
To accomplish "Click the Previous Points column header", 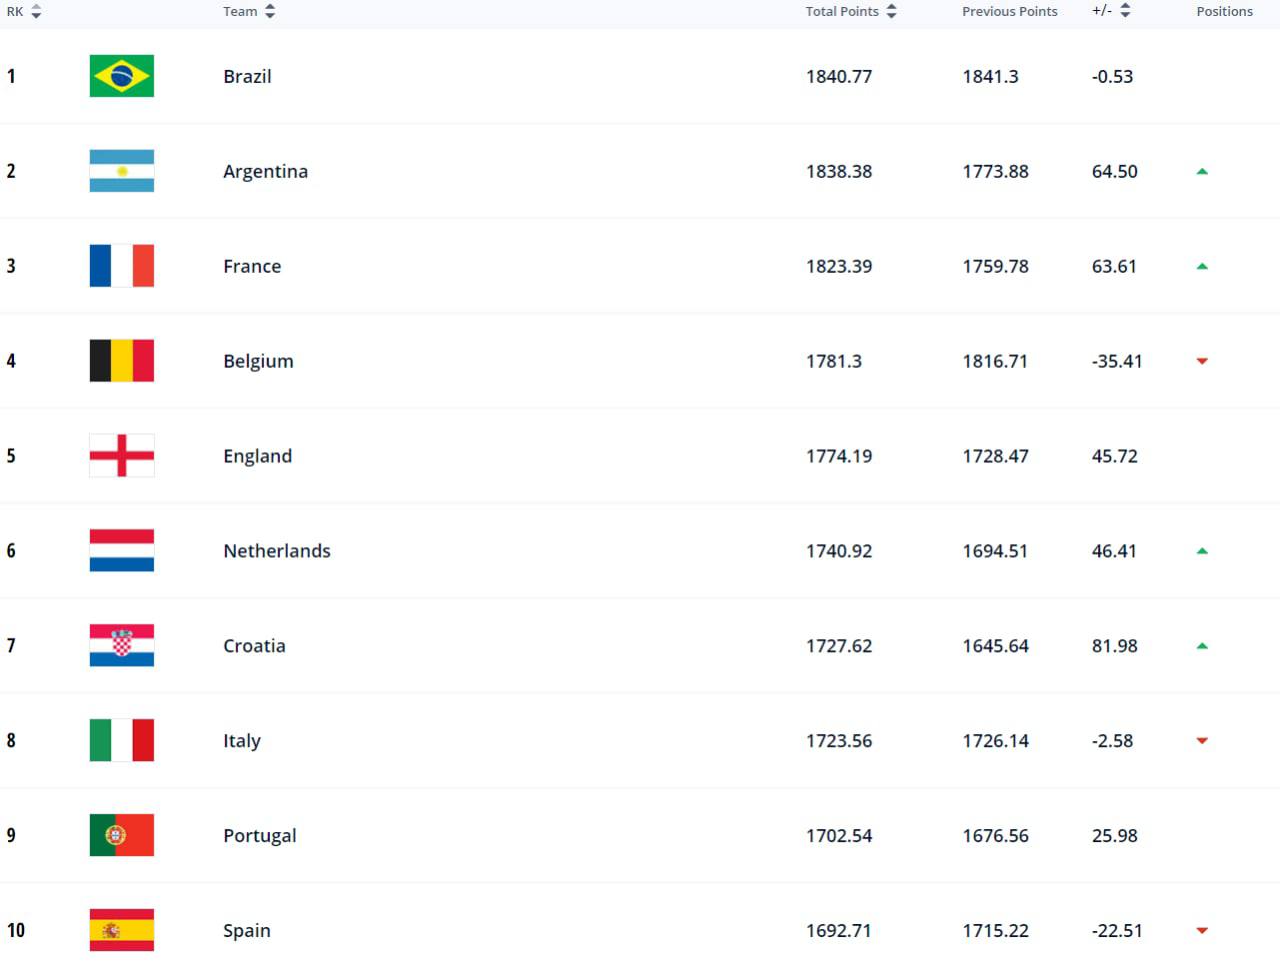I will (x=1010, y=11).
